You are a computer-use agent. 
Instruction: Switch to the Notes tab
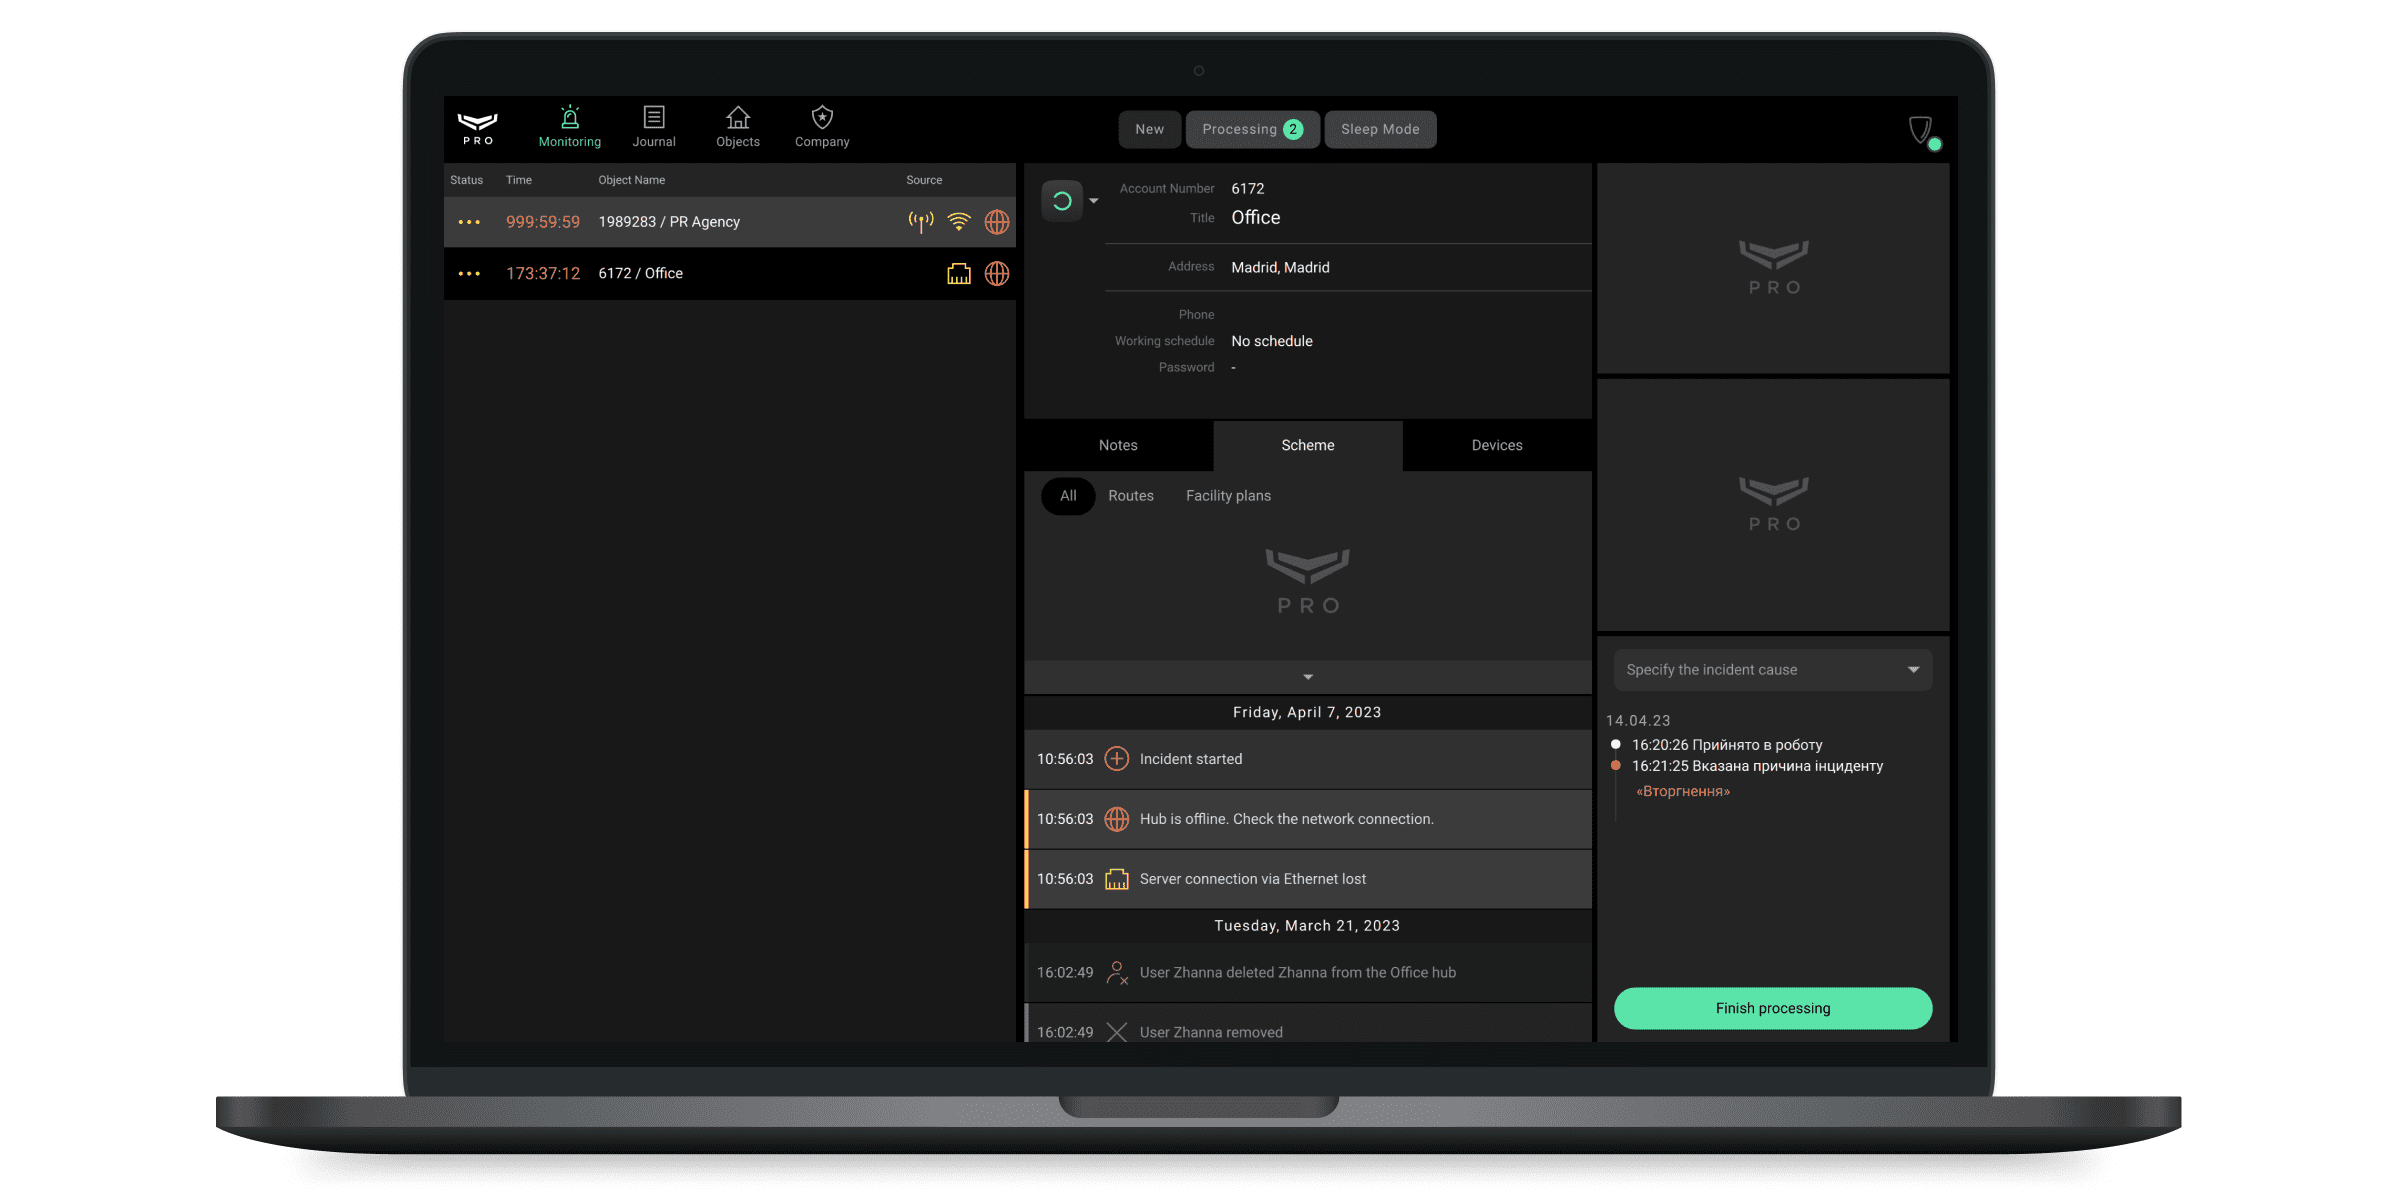[1119, 444]
